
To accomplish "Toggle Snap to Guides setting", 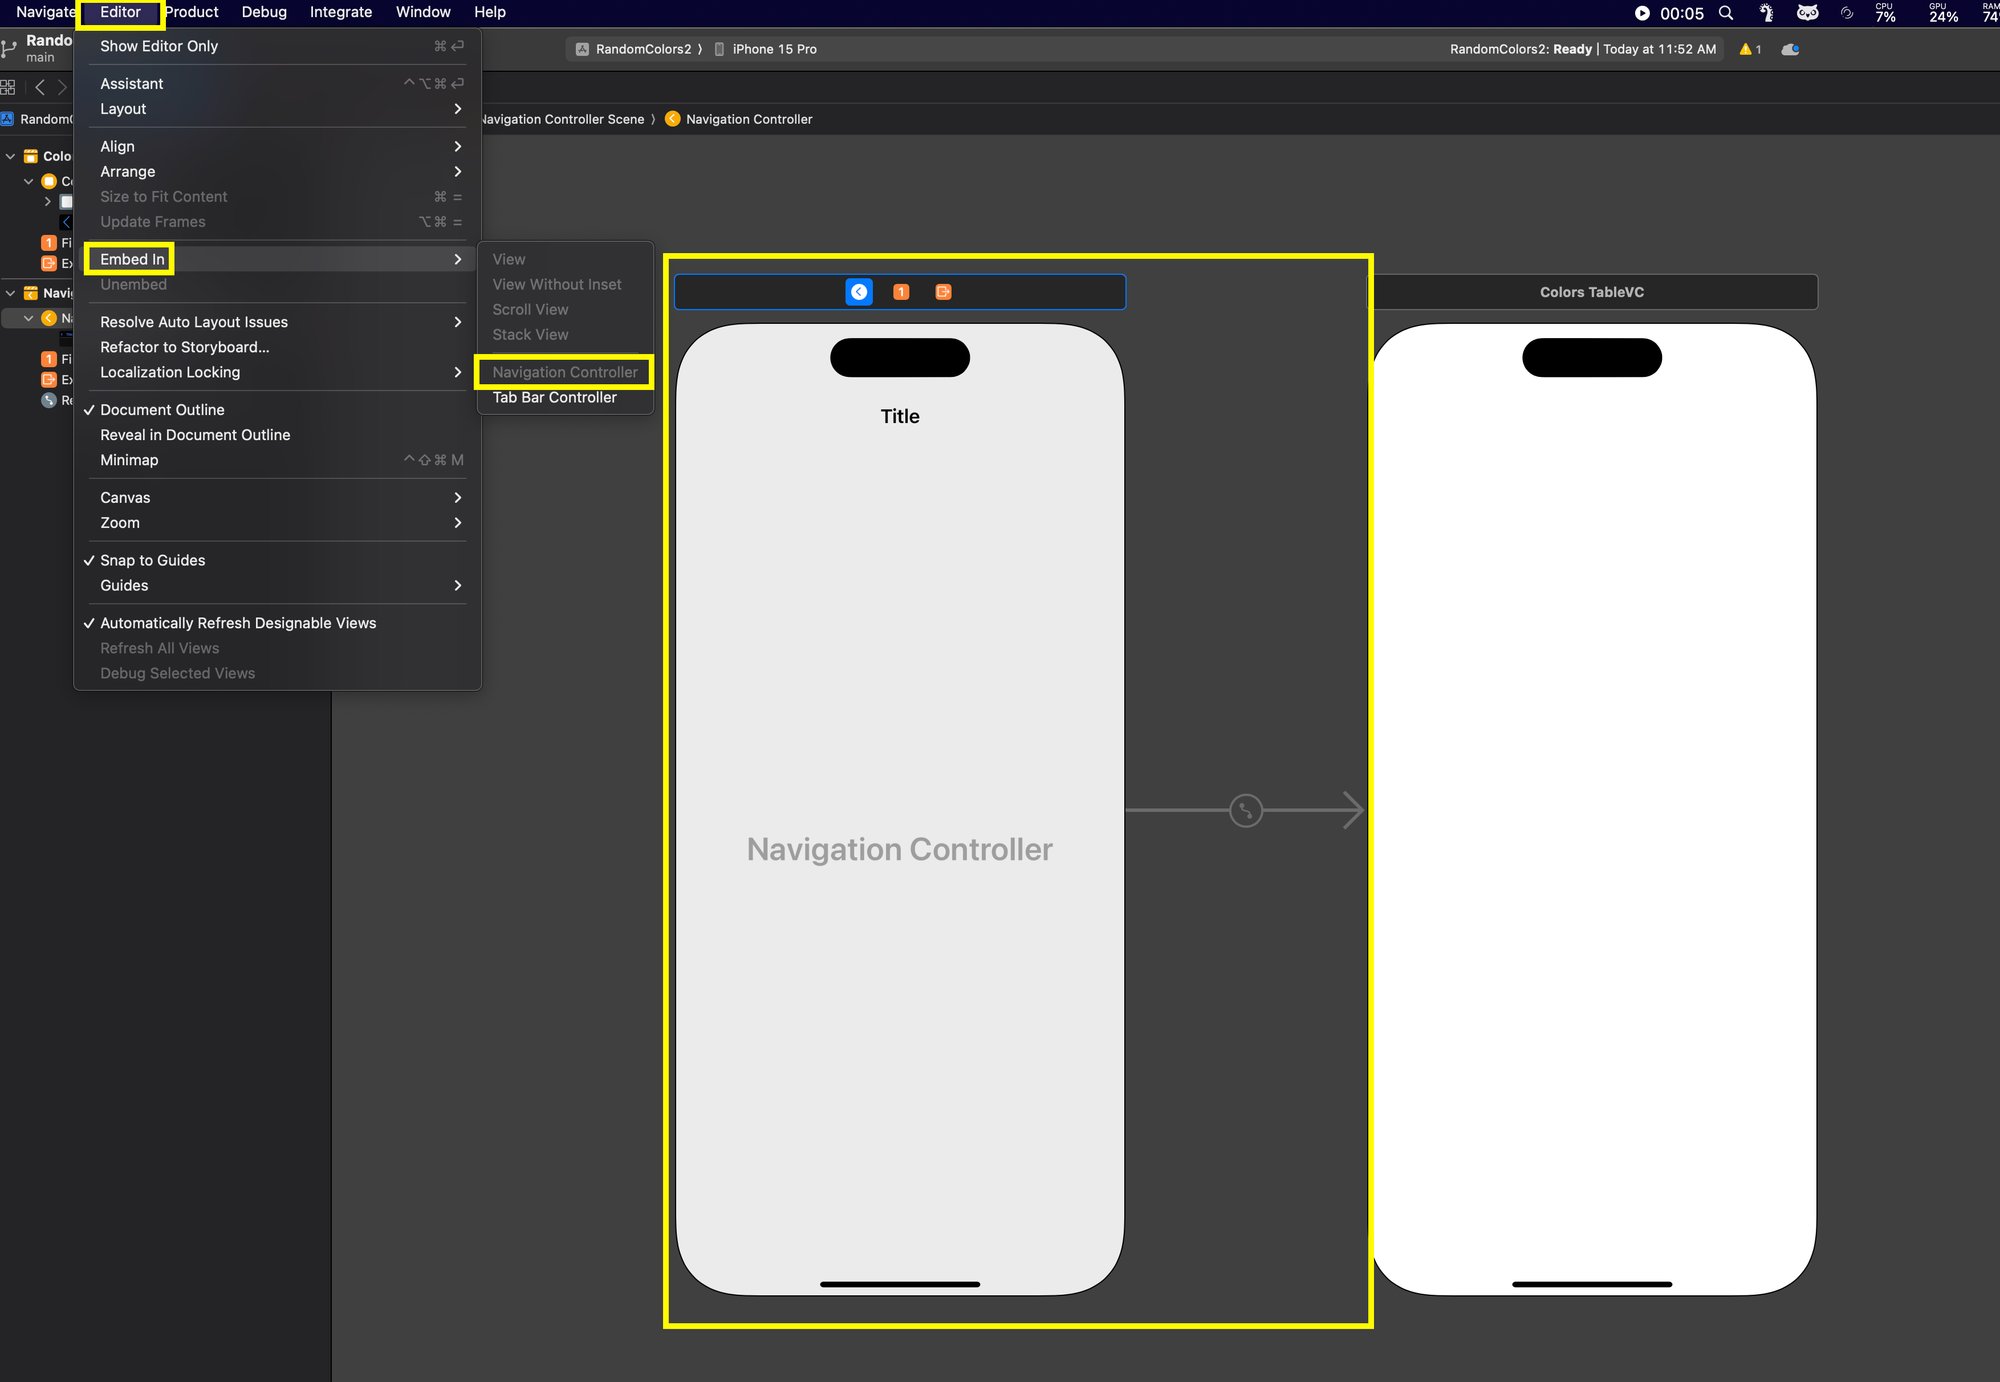I will click(x=152, y=559).
